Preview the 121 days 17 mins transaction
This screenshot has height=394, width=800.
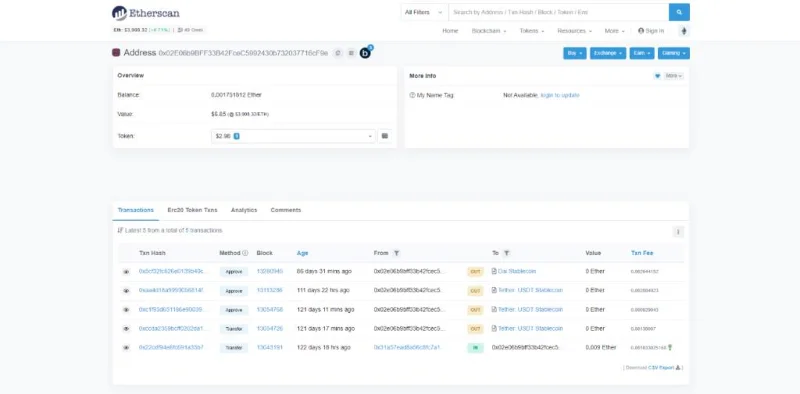[126, 329]
